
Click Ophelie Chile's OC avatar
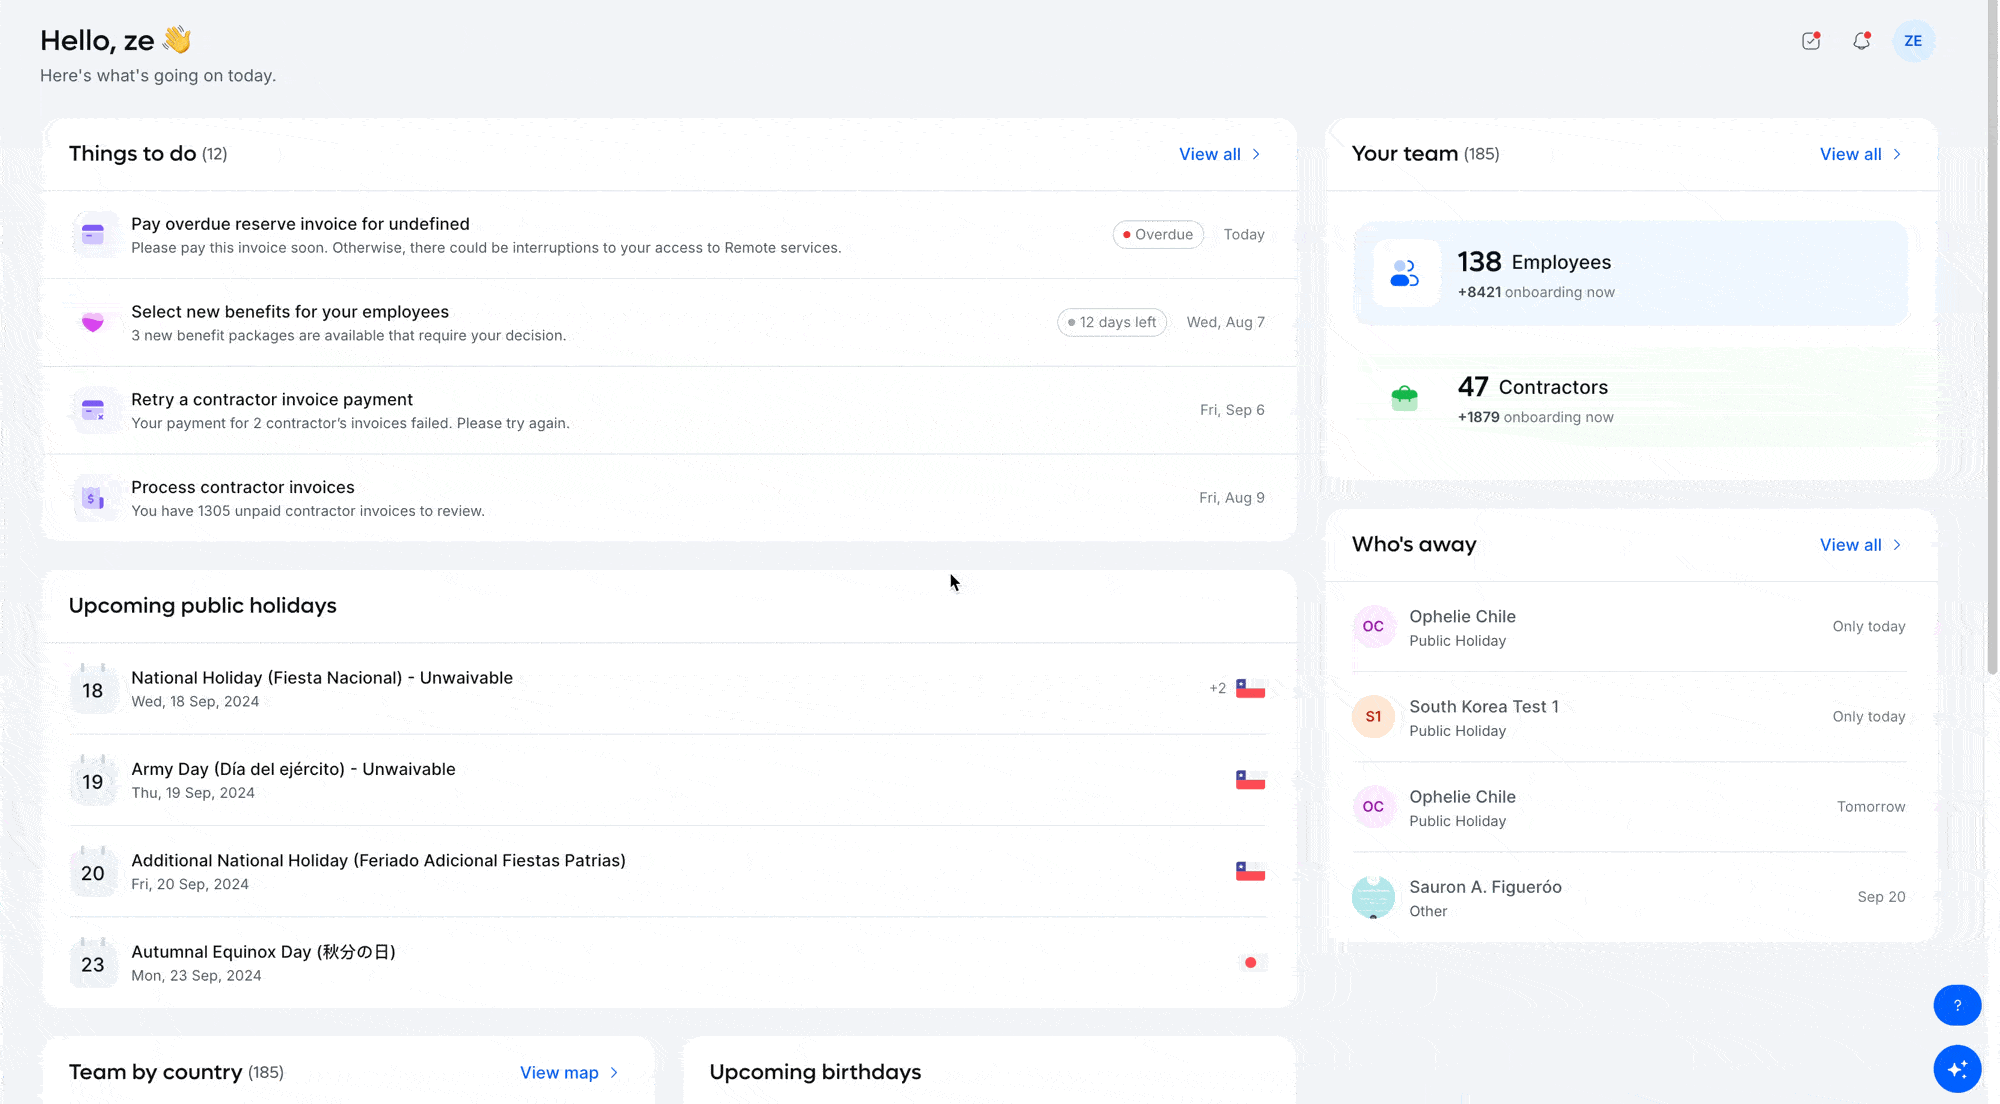[1373, 626]
